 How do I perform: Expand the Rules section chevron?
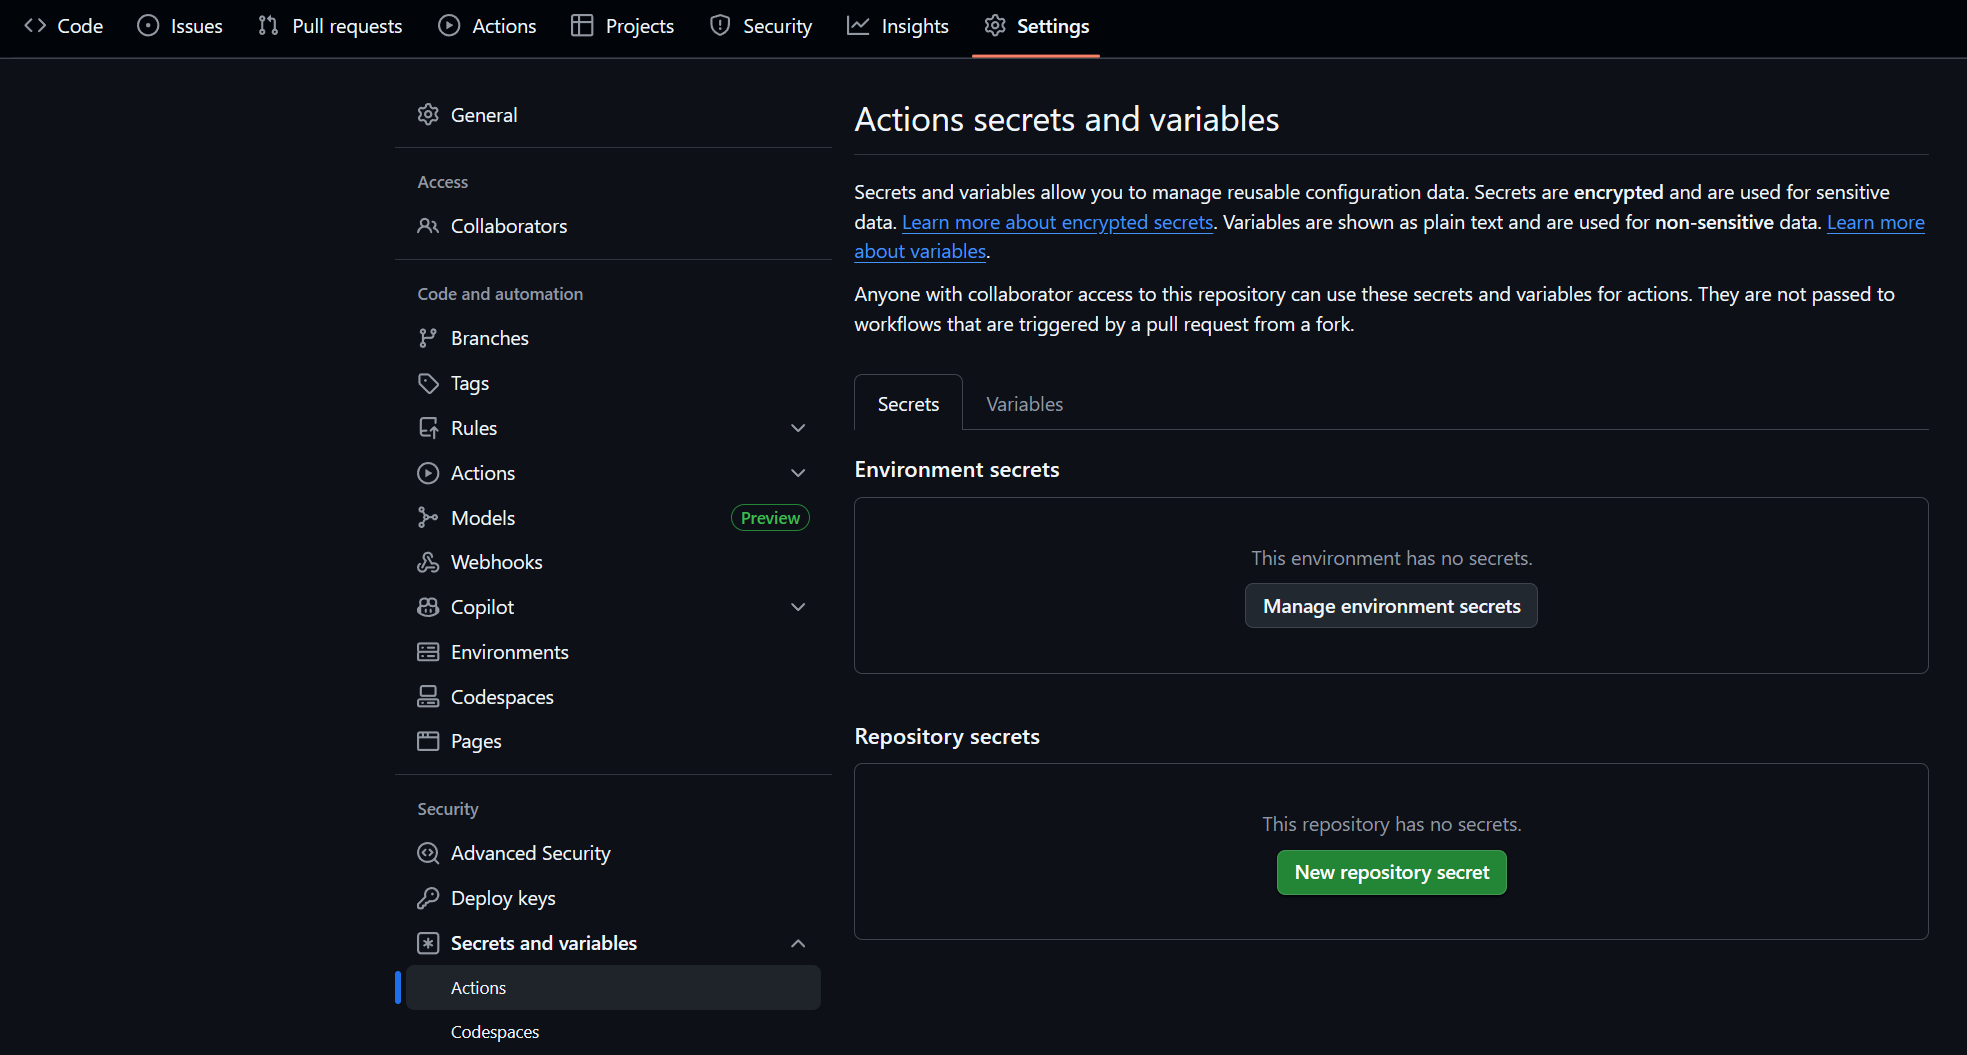point(798,428)
